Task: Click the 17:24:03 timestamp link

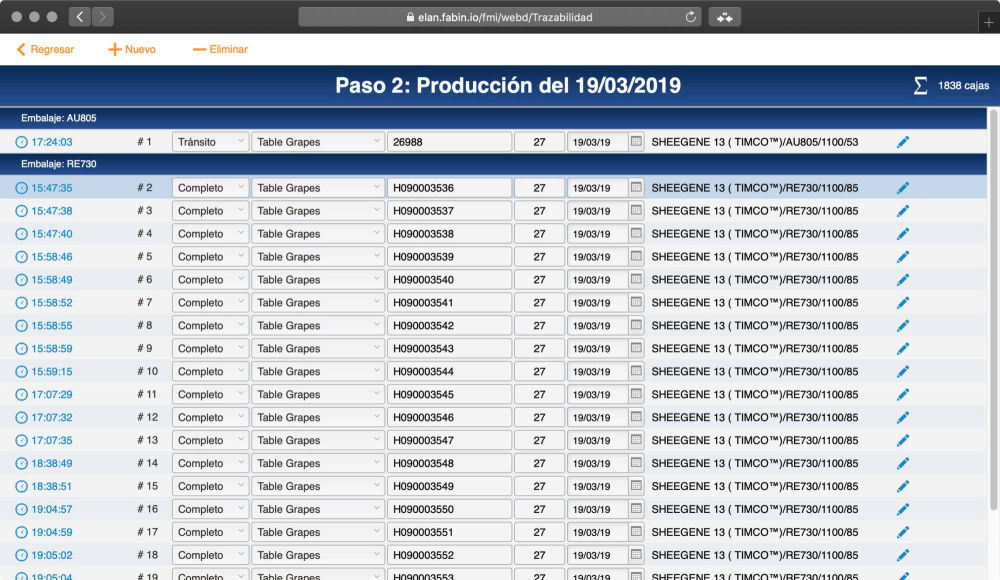Action: (52, 142)
